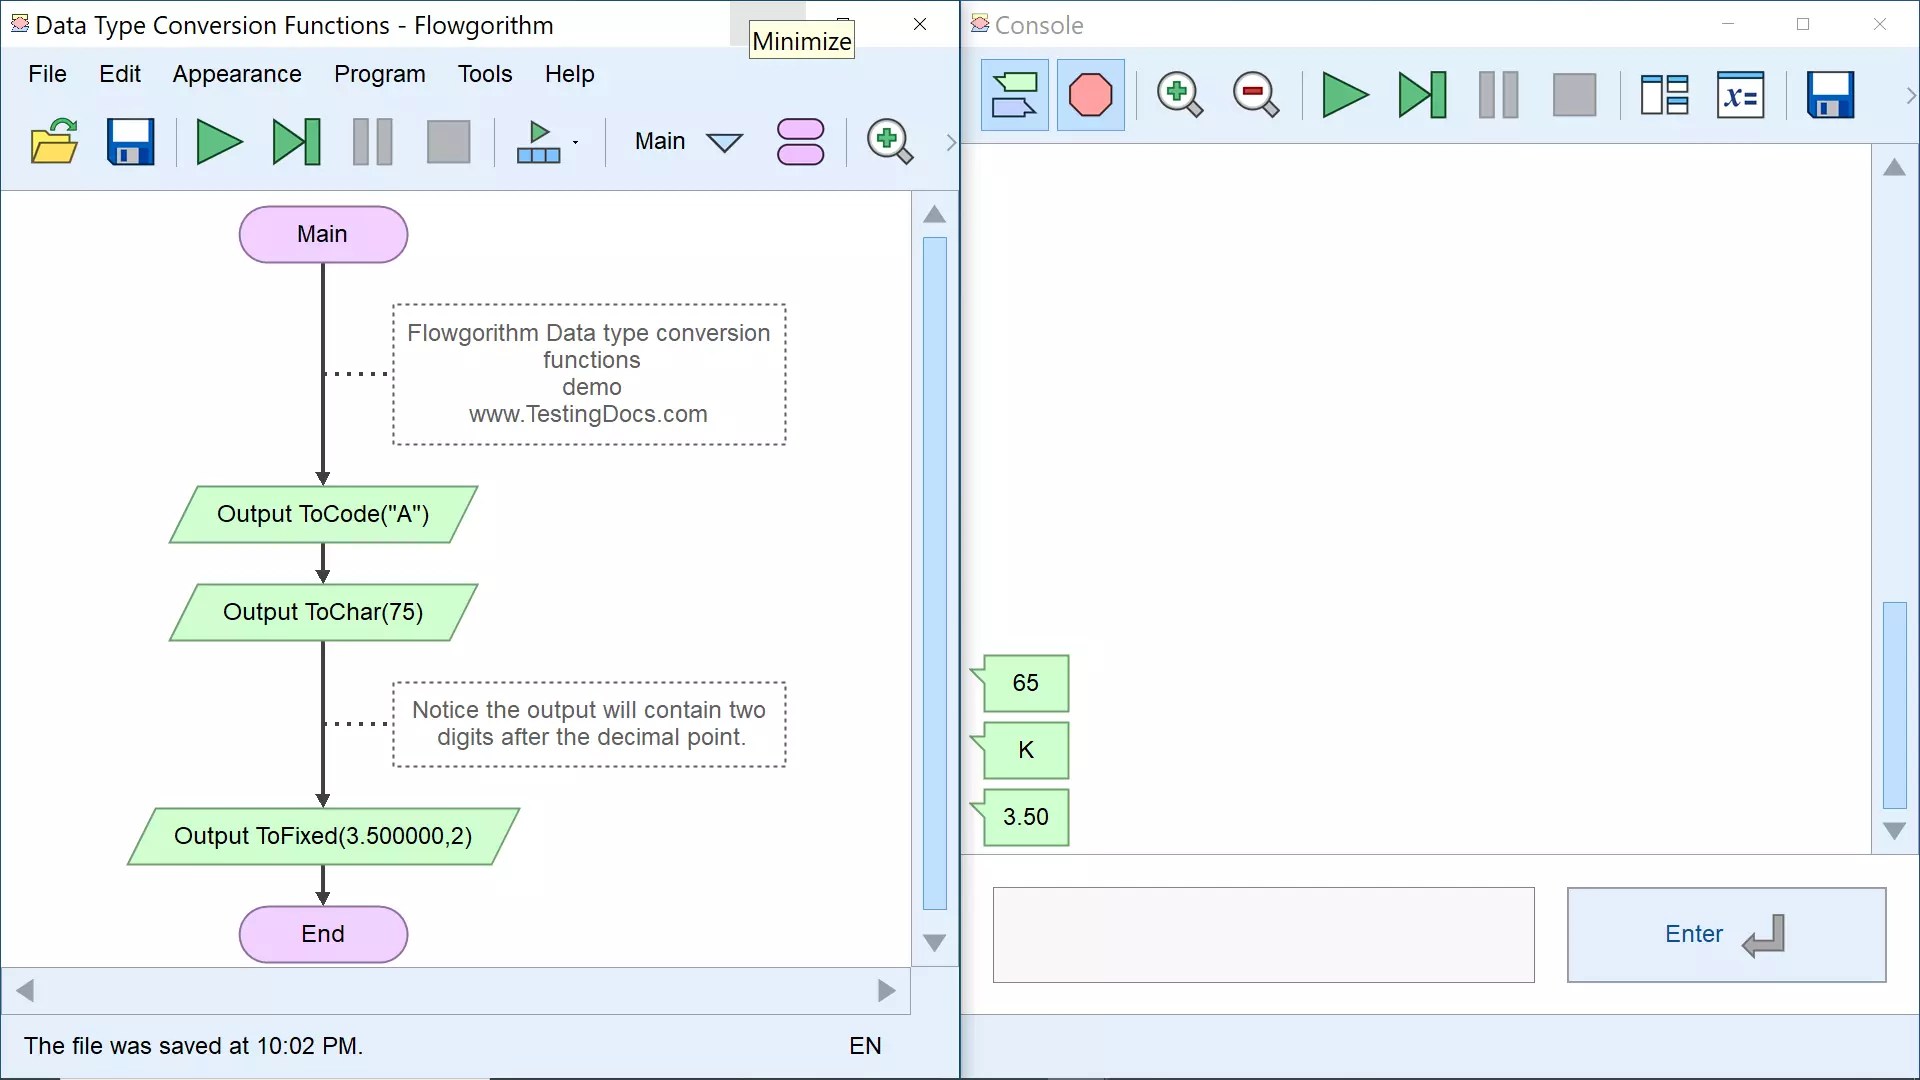Viewport: 1920px width, 1080px height.
Task: Open the Appearance menu
Action: [x=237, y=73]
